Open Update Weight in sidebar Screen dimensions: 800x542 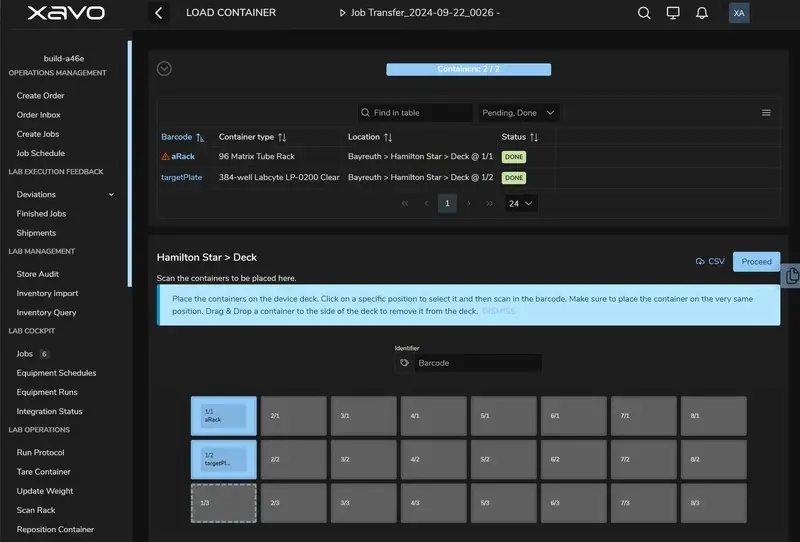click(45, 491)
